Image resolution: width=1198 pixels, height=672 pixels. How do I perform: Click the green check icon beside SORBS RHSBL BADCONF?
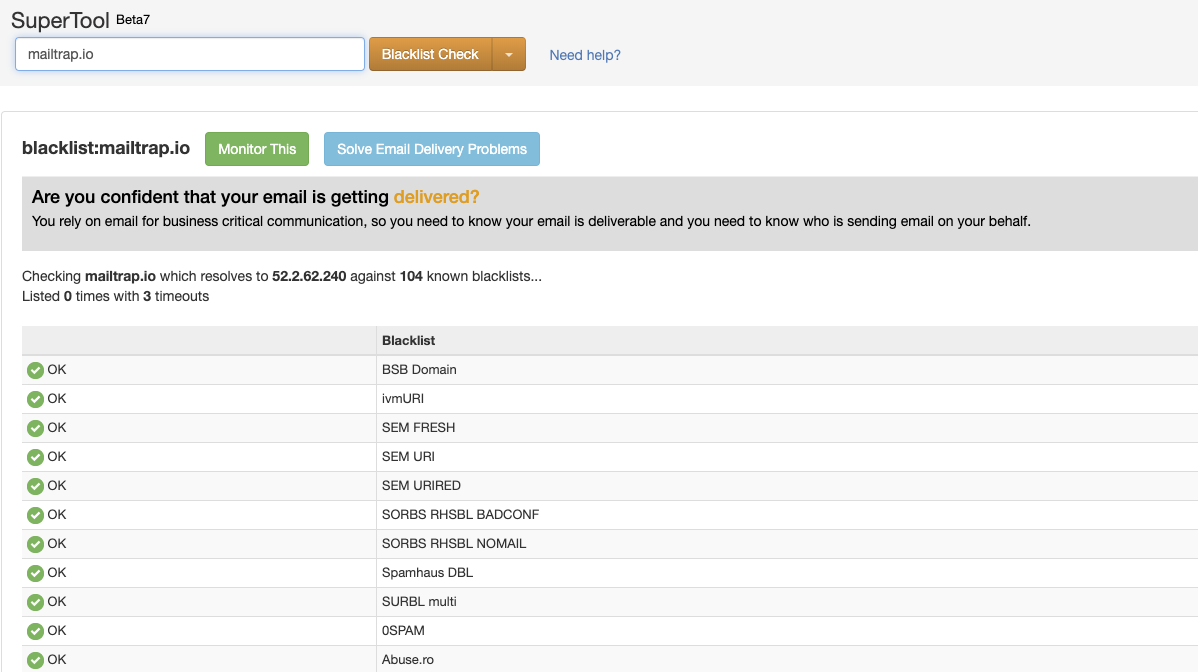point(35,515)
